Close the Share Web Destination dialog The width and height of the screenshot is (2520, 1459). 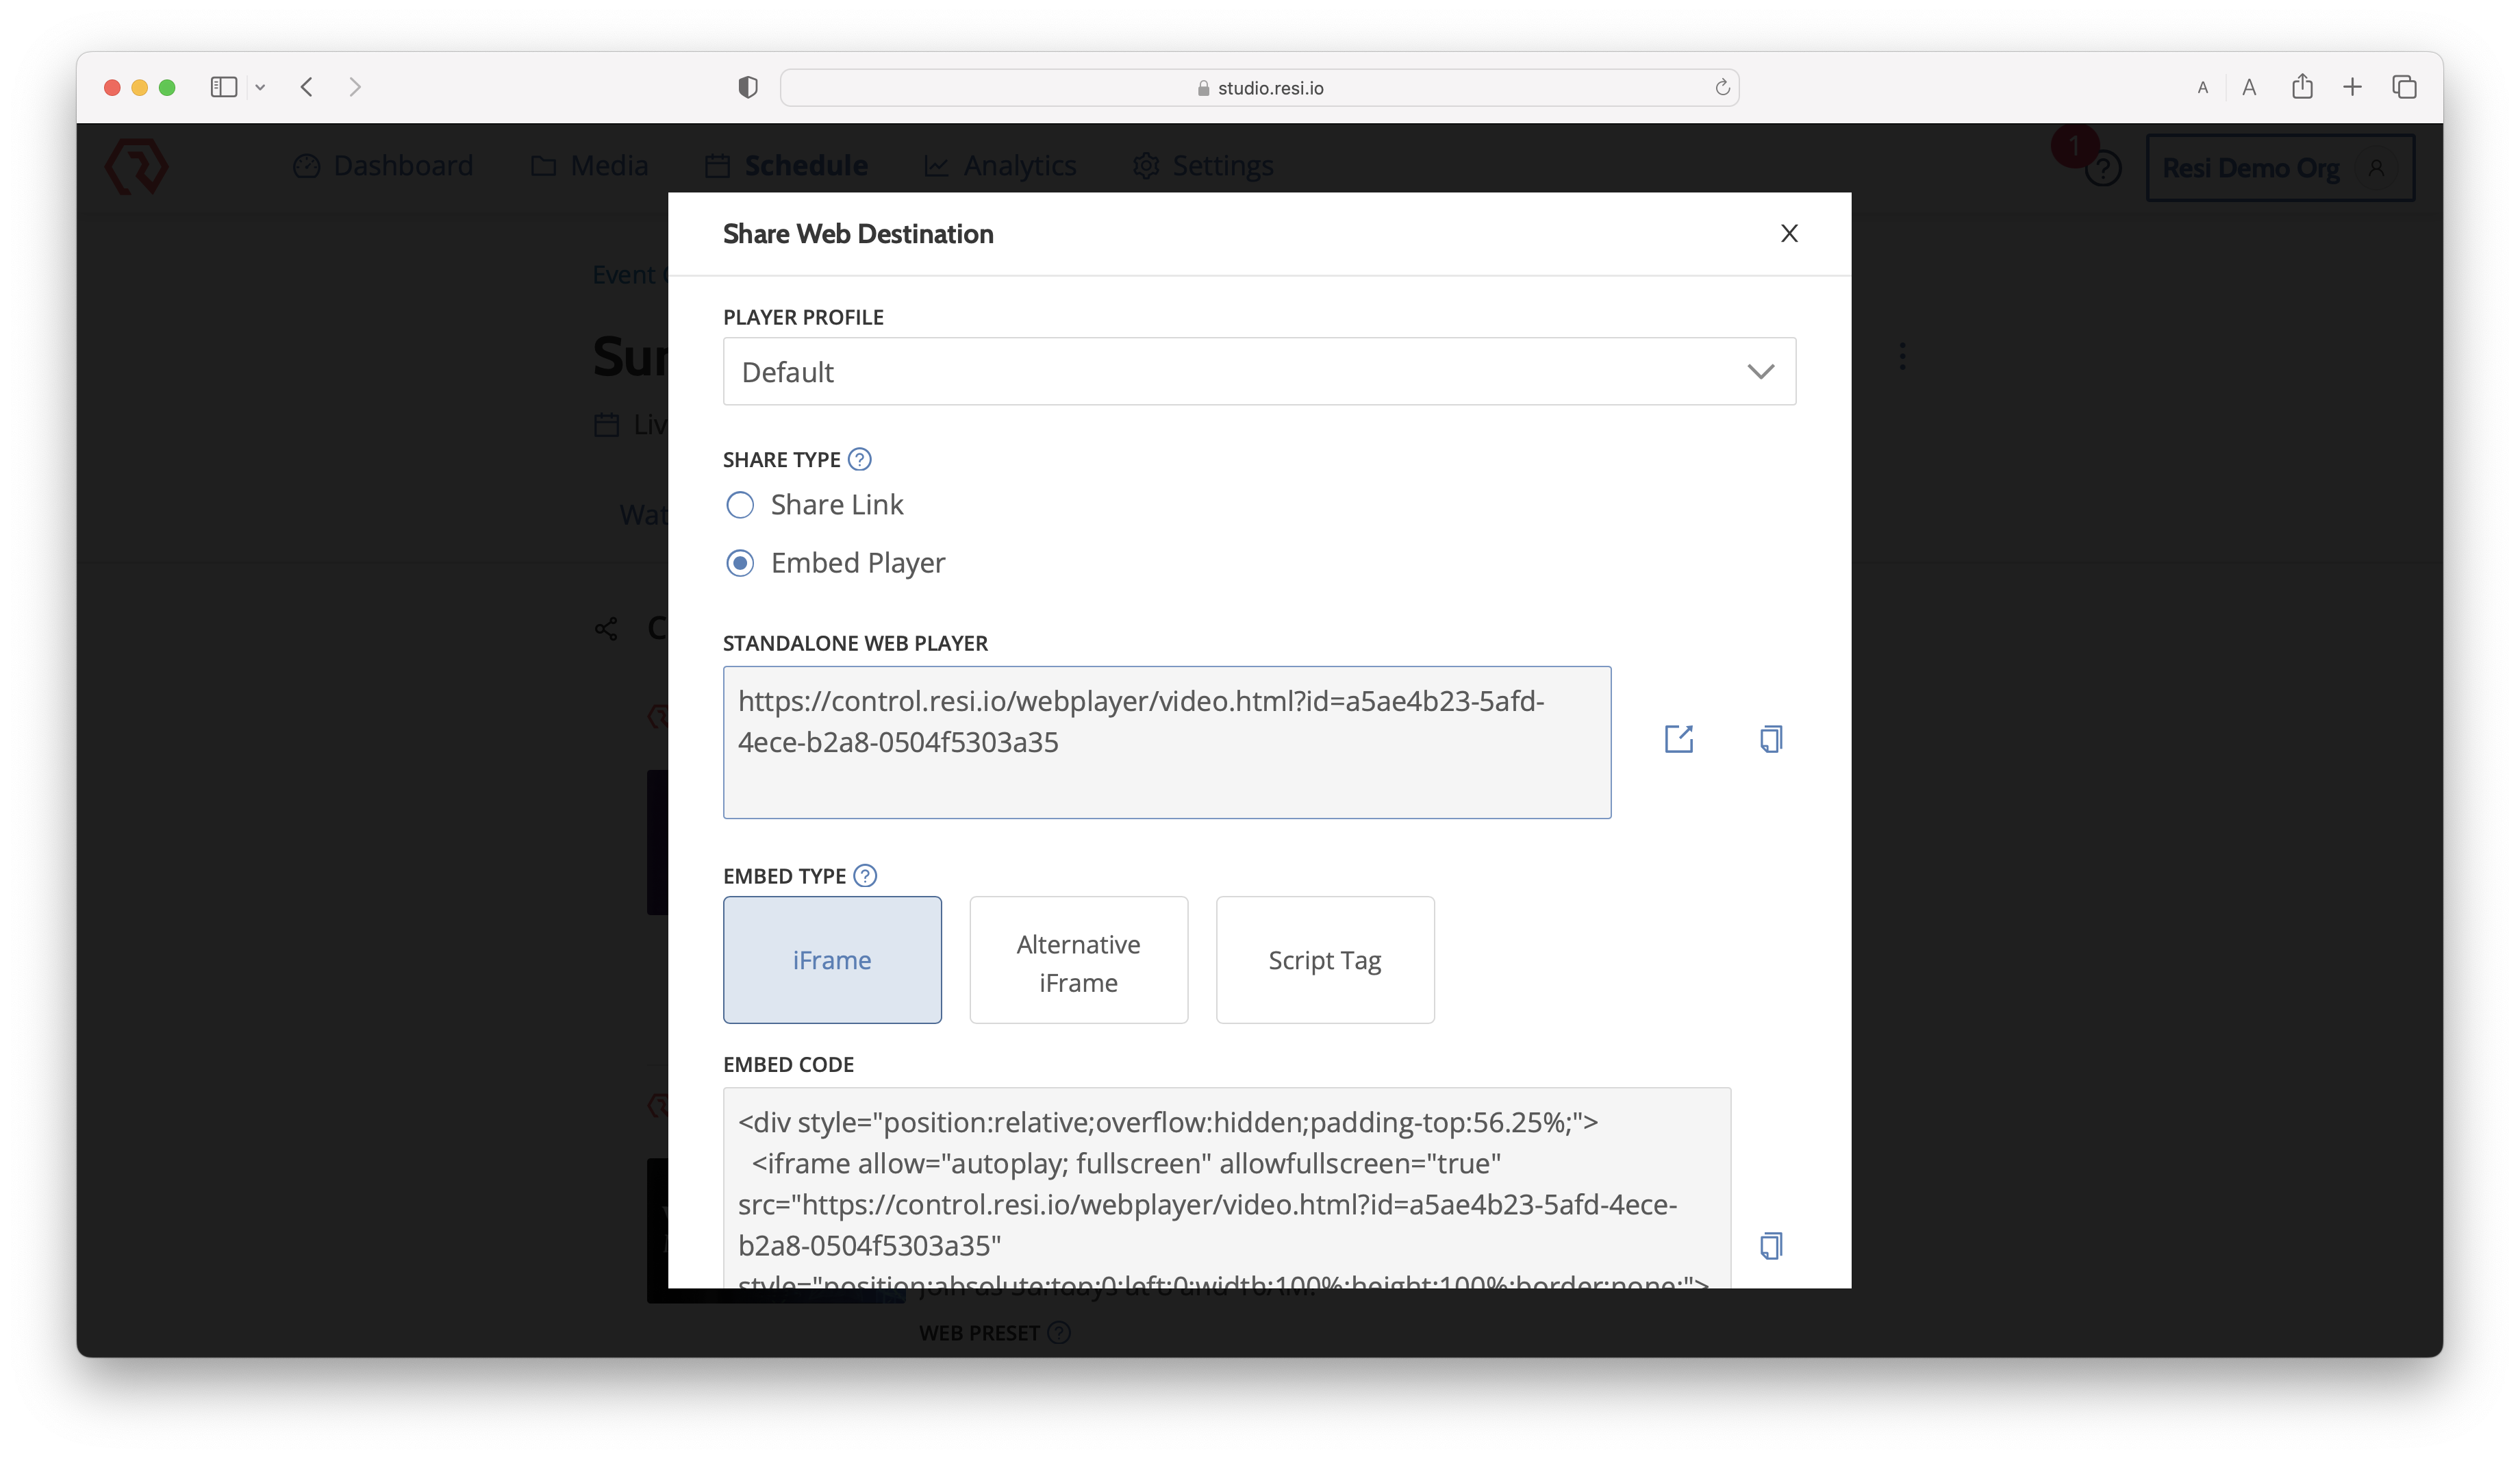(1789, 233)
